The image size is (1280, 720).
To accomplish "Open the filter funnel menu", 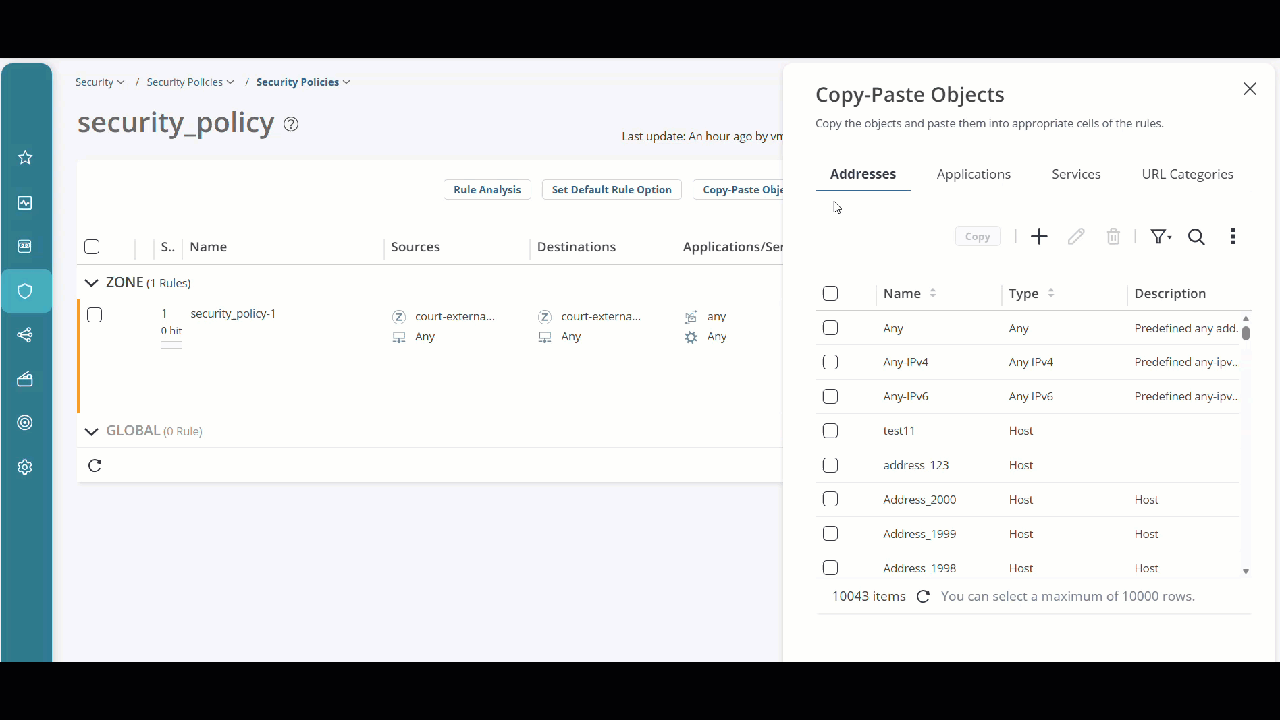I will [x=1160, y=237].
